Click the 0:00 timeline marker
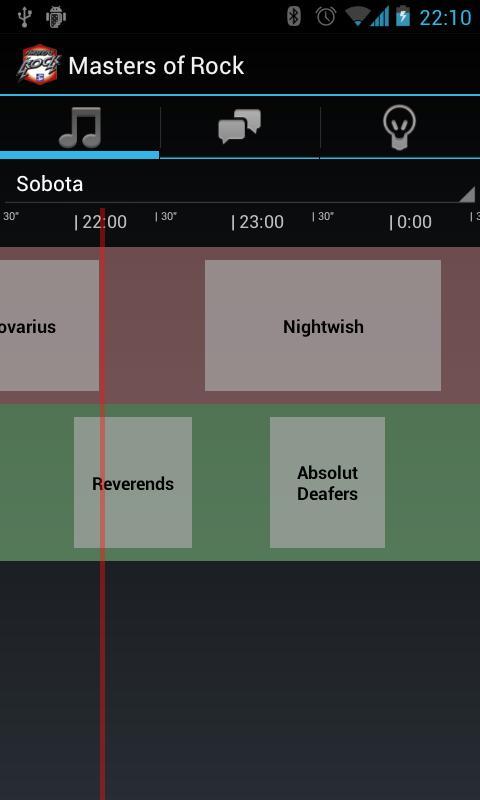The image size is (480, 800). tap(411, 222)
